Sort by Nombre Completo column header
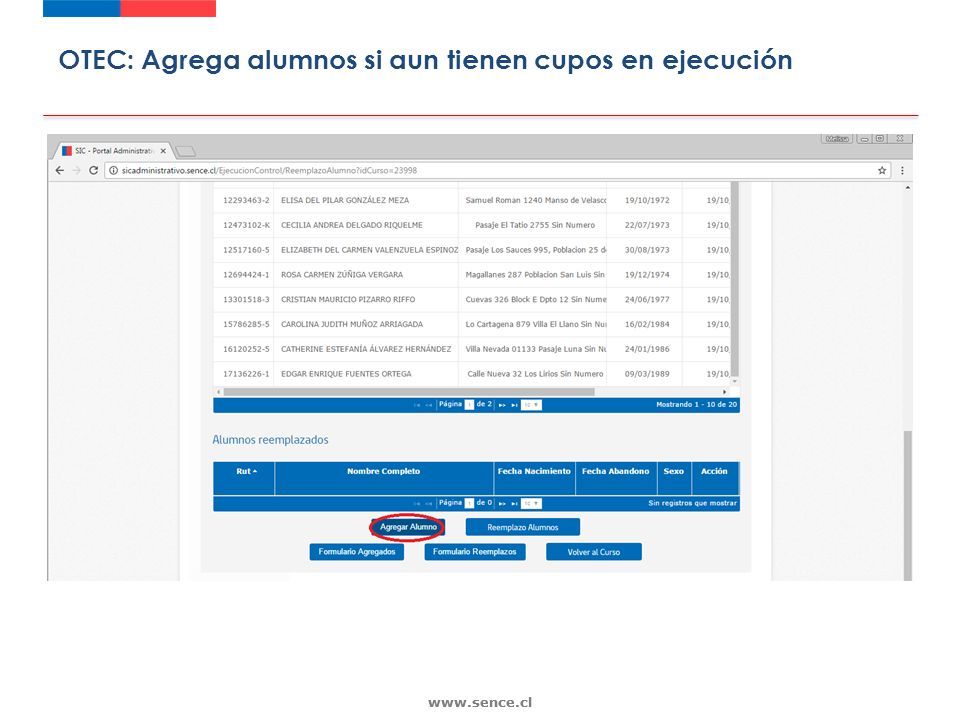The image size is (960, 720). [384, 478]
